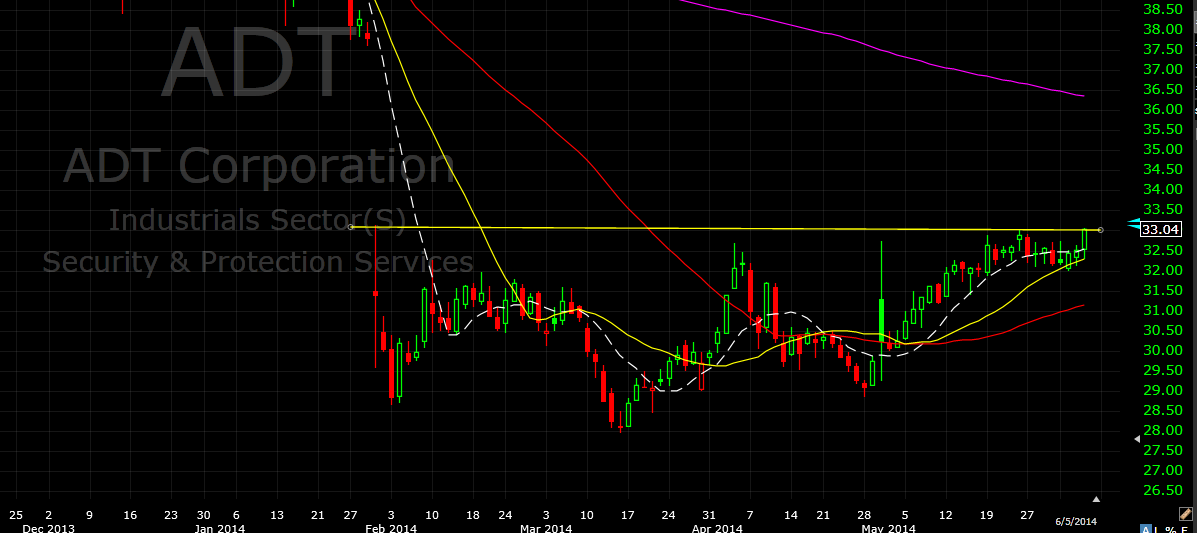Click the last green candlestick on chart

1084,240
